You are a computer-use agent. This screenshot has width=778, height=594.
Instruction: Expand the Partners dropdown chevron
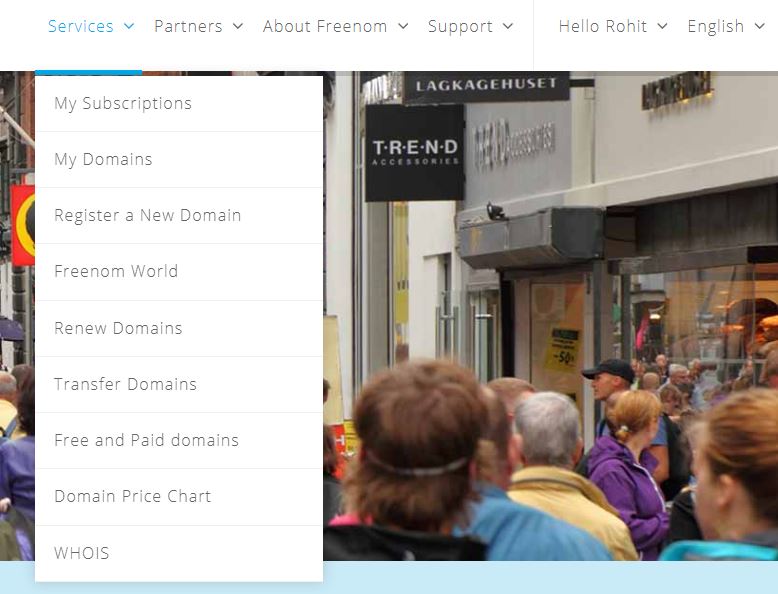tap(238, 26)
